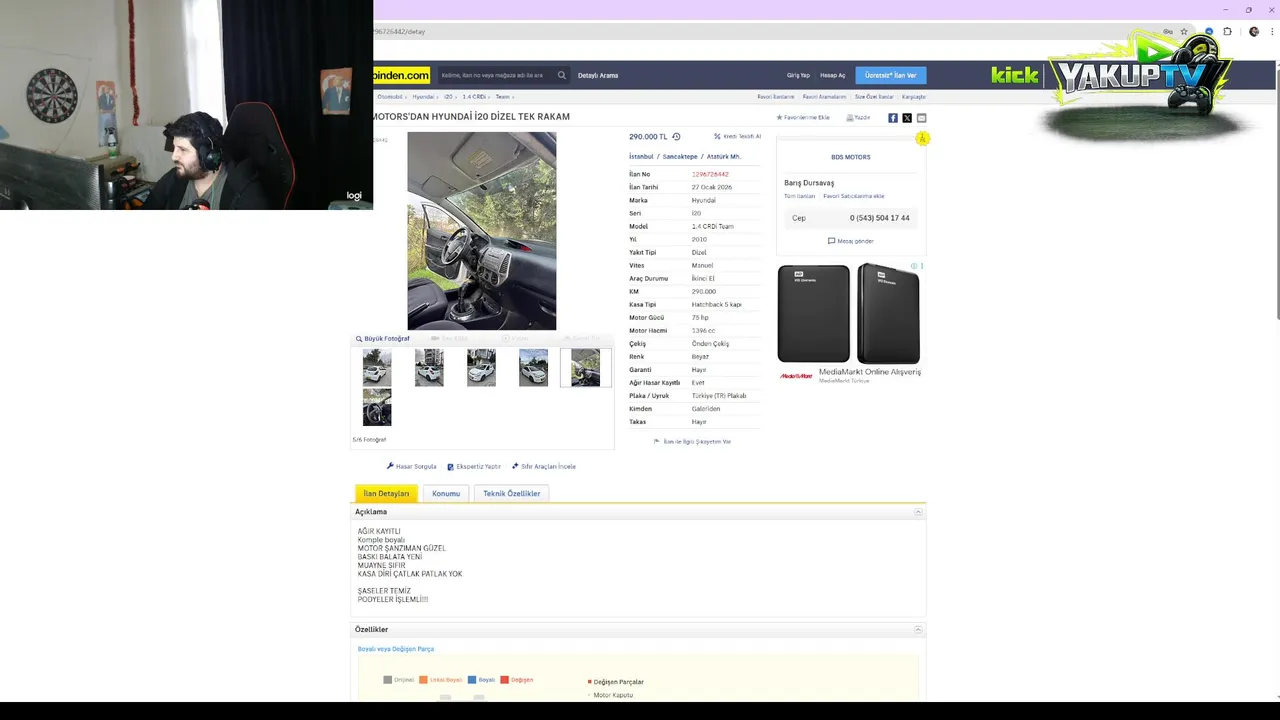Click Büyük Fotoğraf above the thumbnails

click(x=383, y=339)
